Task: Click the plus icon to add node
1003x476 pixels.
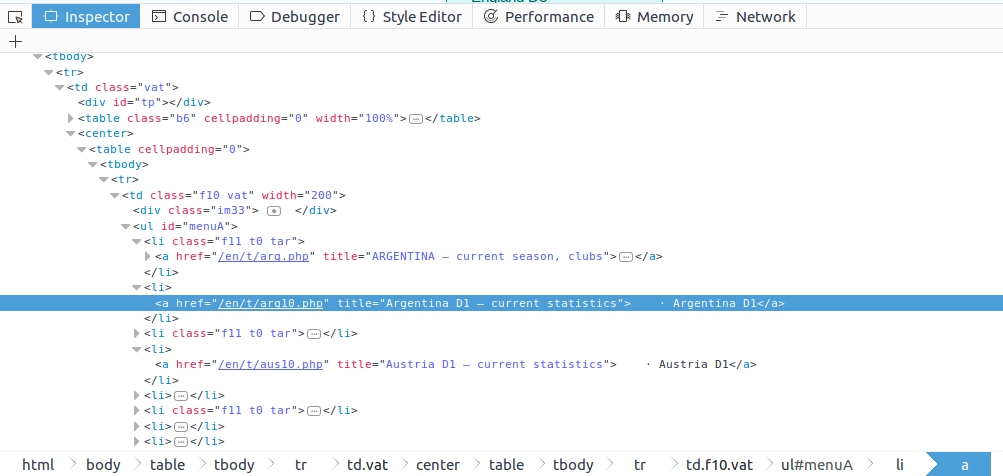Action: [x=15, y=42]
